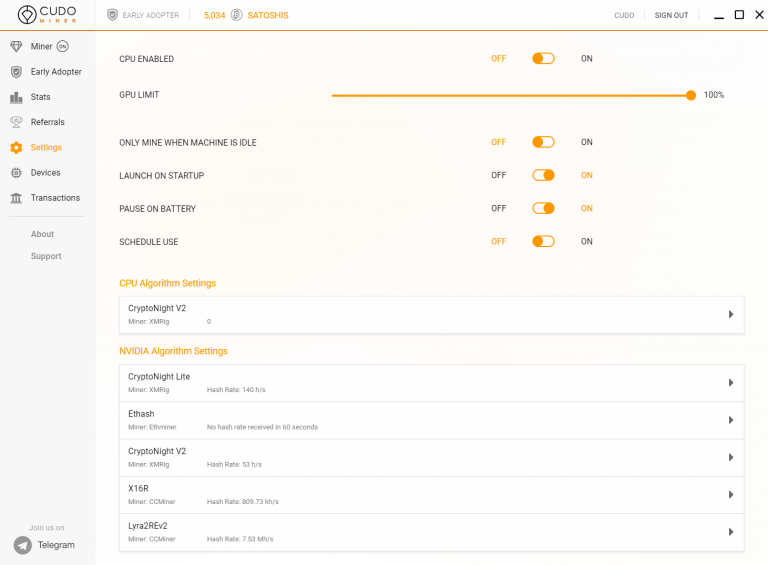Viewport: 768px width, 565px height.
Task: Click the Early Adopter shield icon in sidebar
Action: click(x=16, y=72)
